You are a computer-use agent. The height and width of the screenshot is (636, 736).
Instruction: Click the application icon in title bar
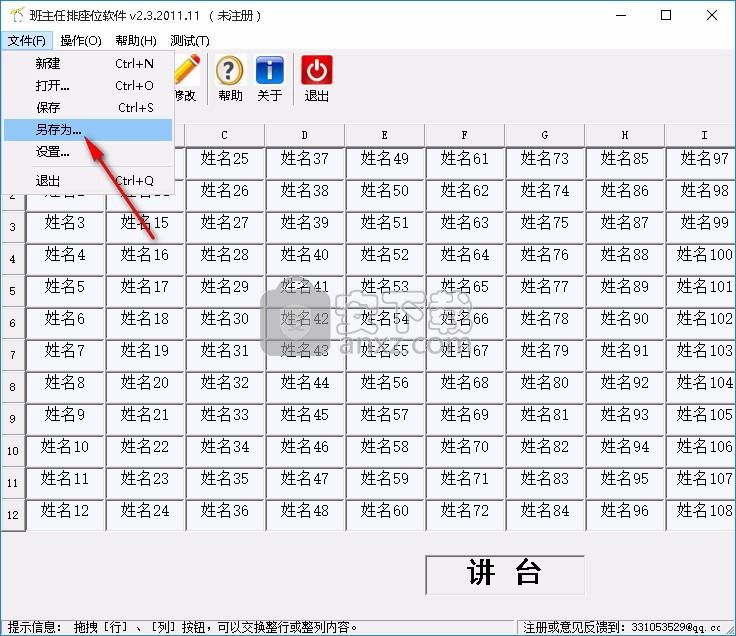[x=16, y=15]
